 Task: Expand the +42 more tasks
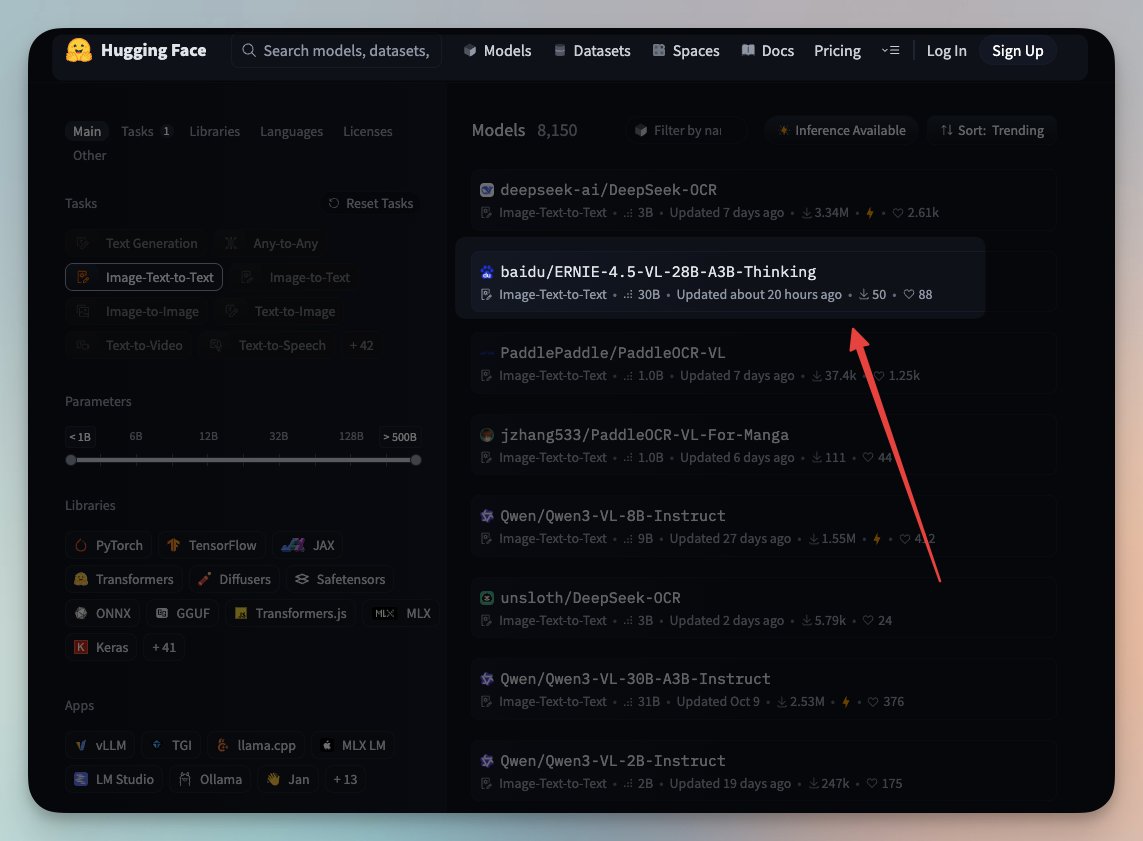click(x=361, y=345)
